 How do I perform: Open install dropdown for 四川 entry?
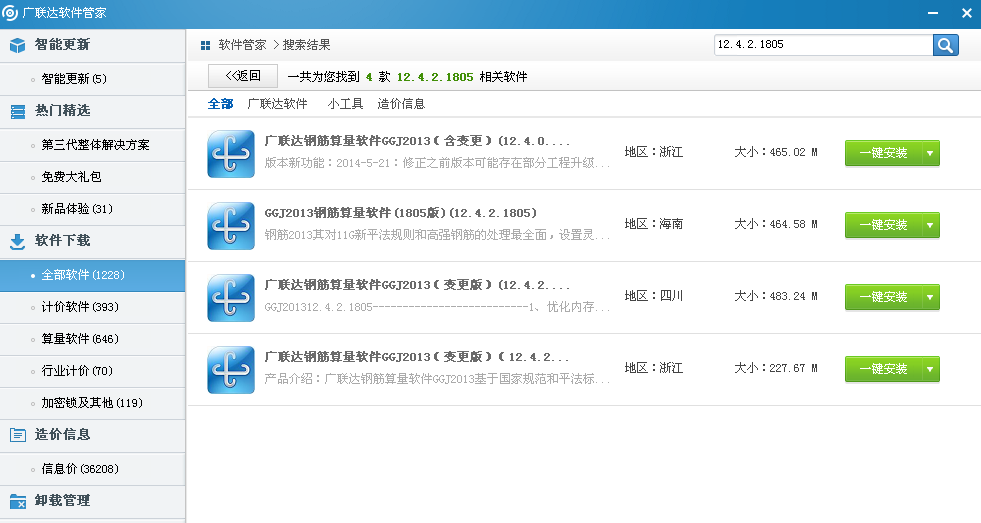click(930, 297)
